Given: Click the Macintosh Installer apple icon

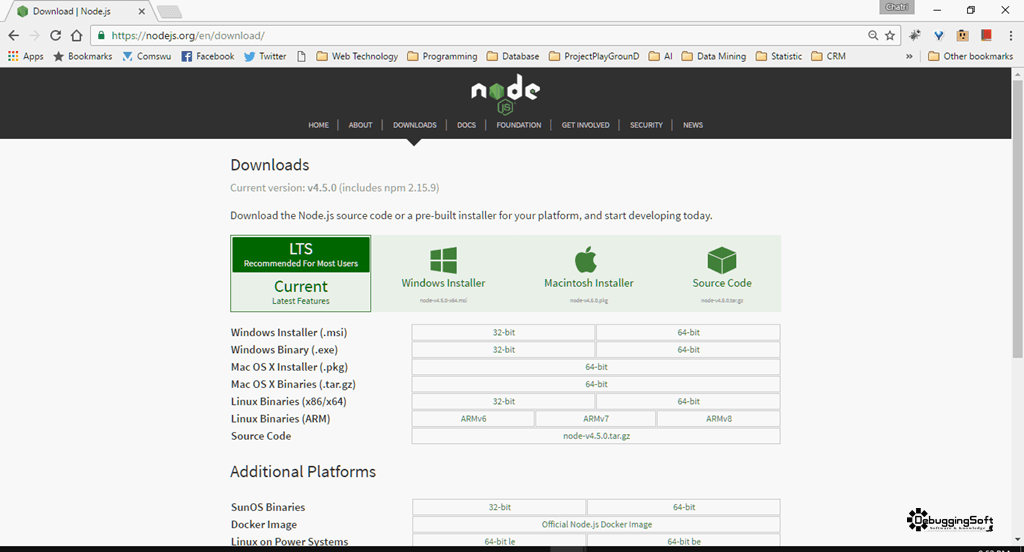Looking at the screenshot, I should click(586, 259).
